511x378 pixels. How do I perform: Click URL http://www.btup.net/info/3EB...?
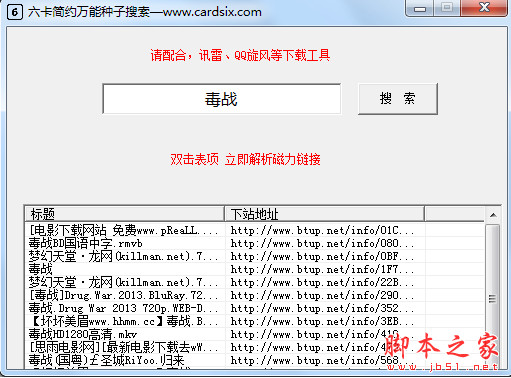(x=322, y=321)
